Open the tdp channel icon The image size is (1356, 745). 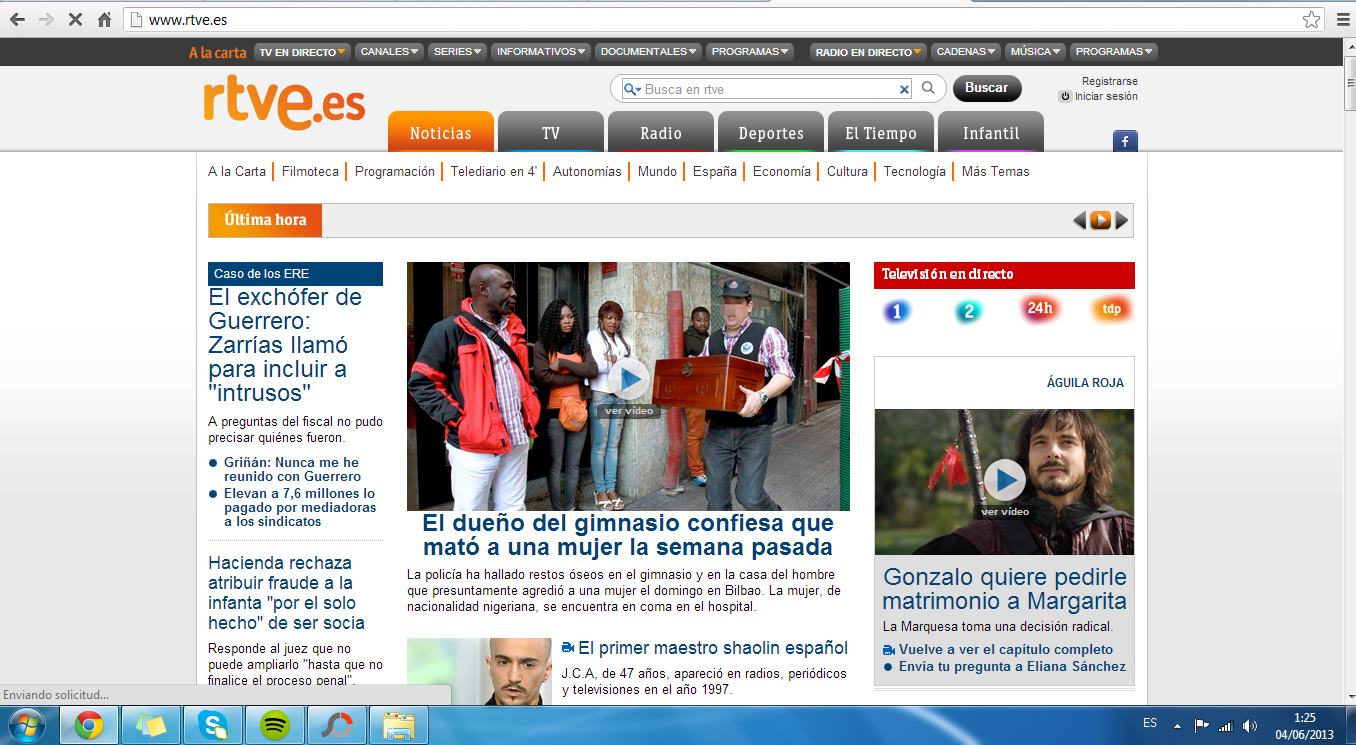(x=1111, y=309)
